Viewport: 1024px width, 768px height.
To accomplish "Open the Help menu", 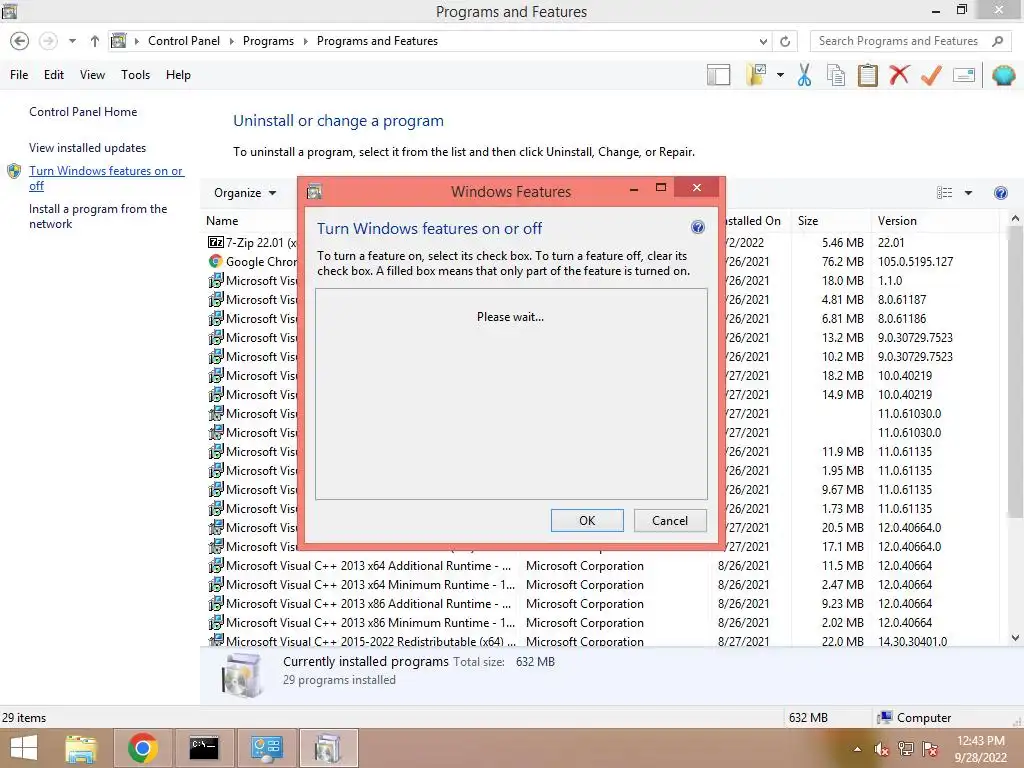I will coord(178,75).
